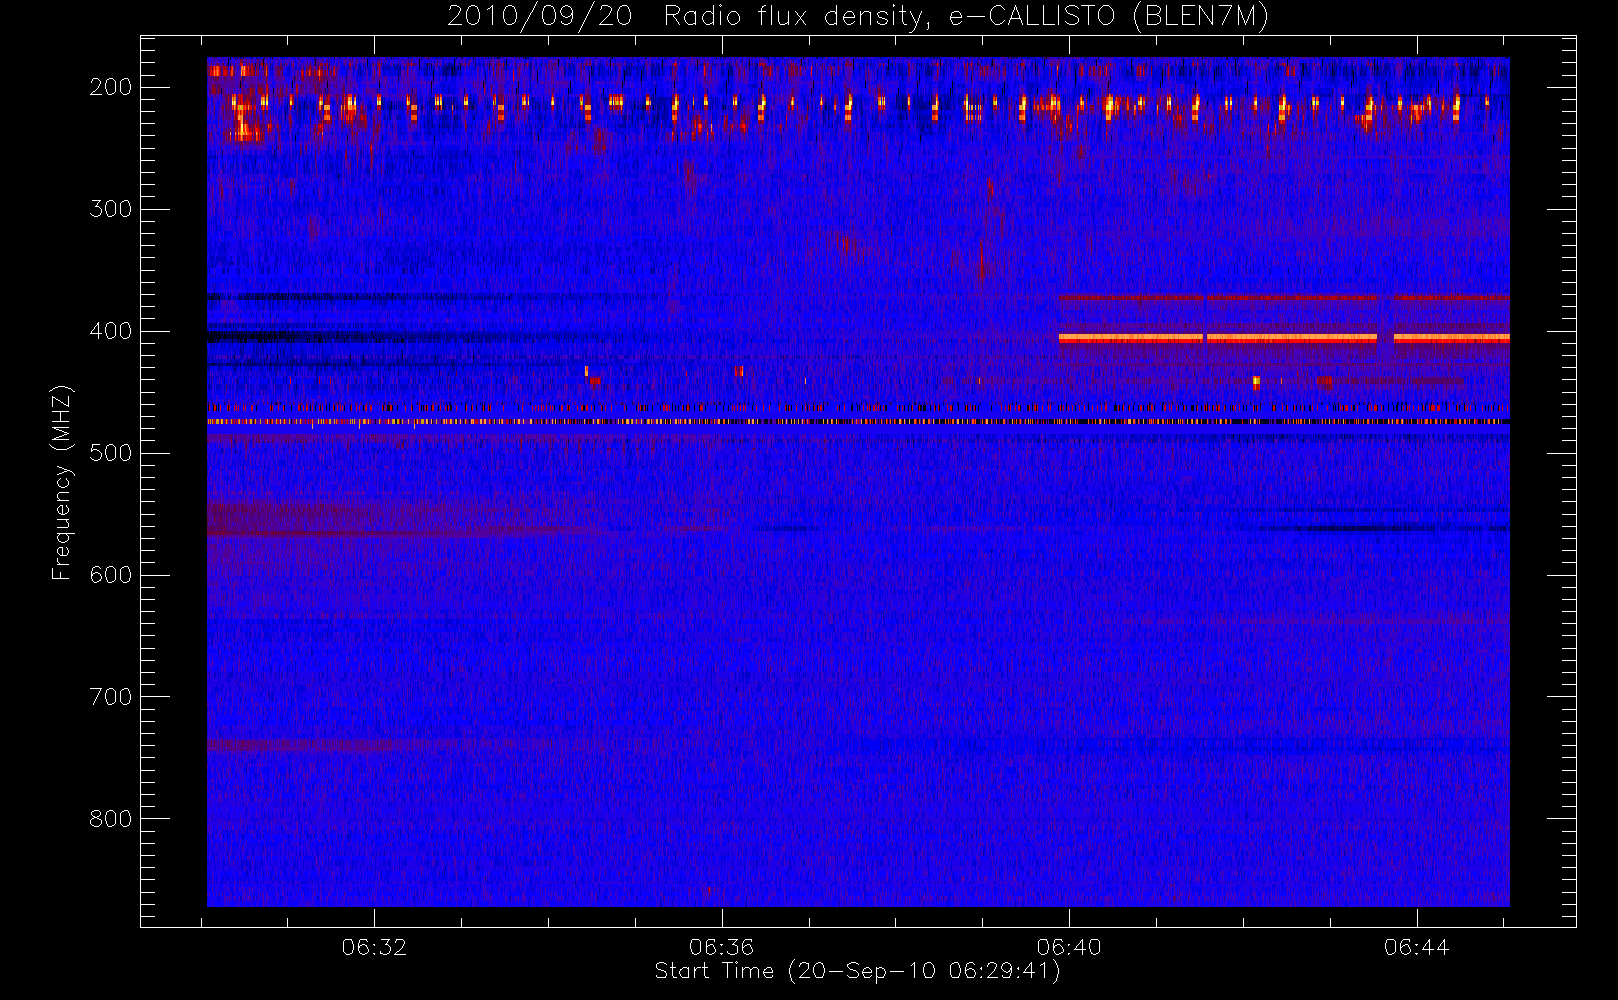
Task: Click the plot title "2010/09/20 Radio flux density, e-CALLISTO (BLEN7M)"
Action: click(858, 17)
